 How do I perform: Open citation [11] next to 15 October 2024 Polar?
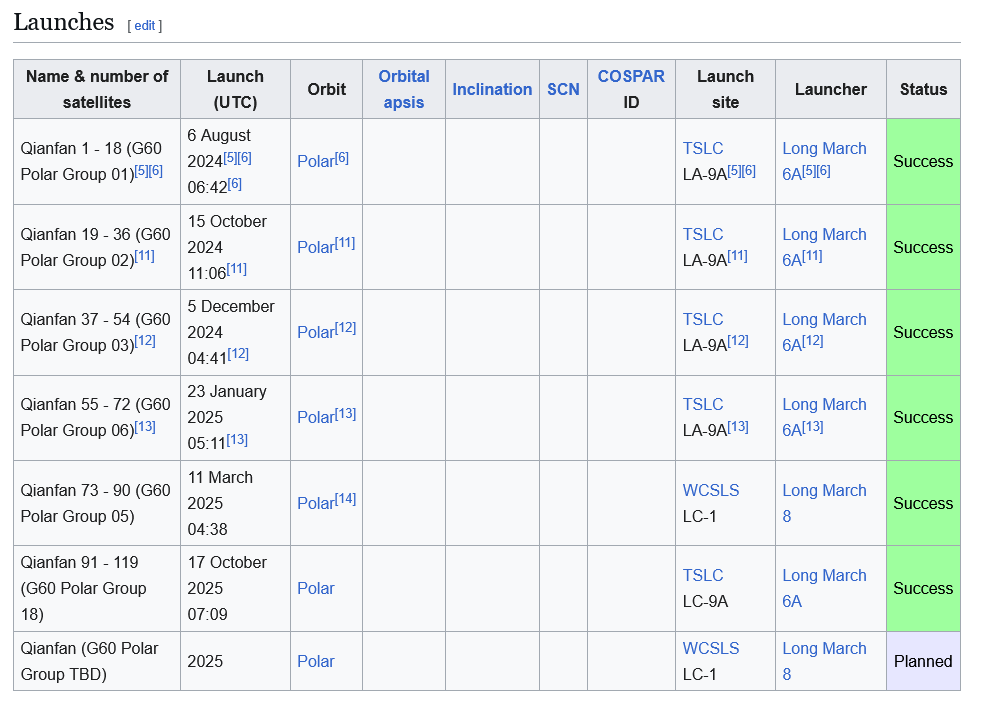[345, 243]
